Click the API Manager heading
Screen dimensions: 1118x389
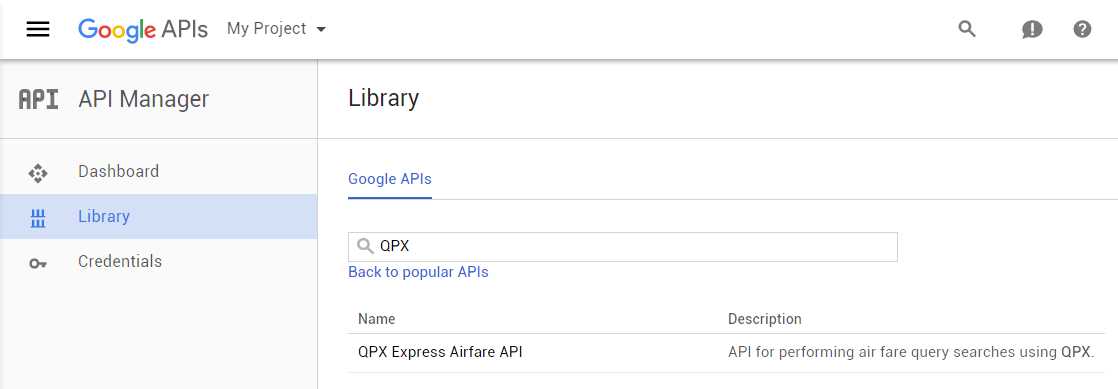tap(144, 99)
